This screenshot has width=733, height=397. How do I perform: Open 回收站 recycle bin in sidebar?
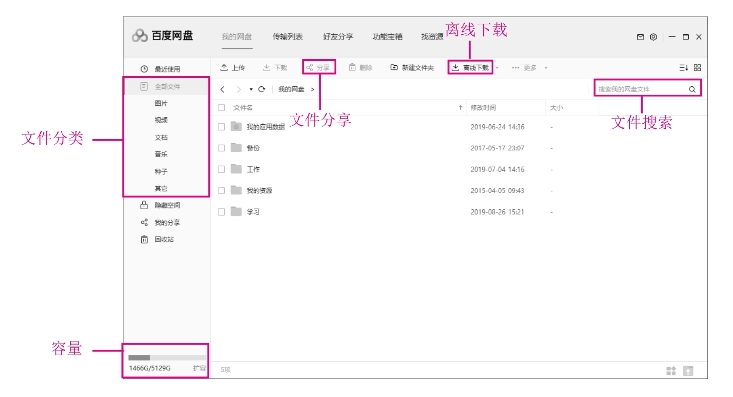(144, 239)
